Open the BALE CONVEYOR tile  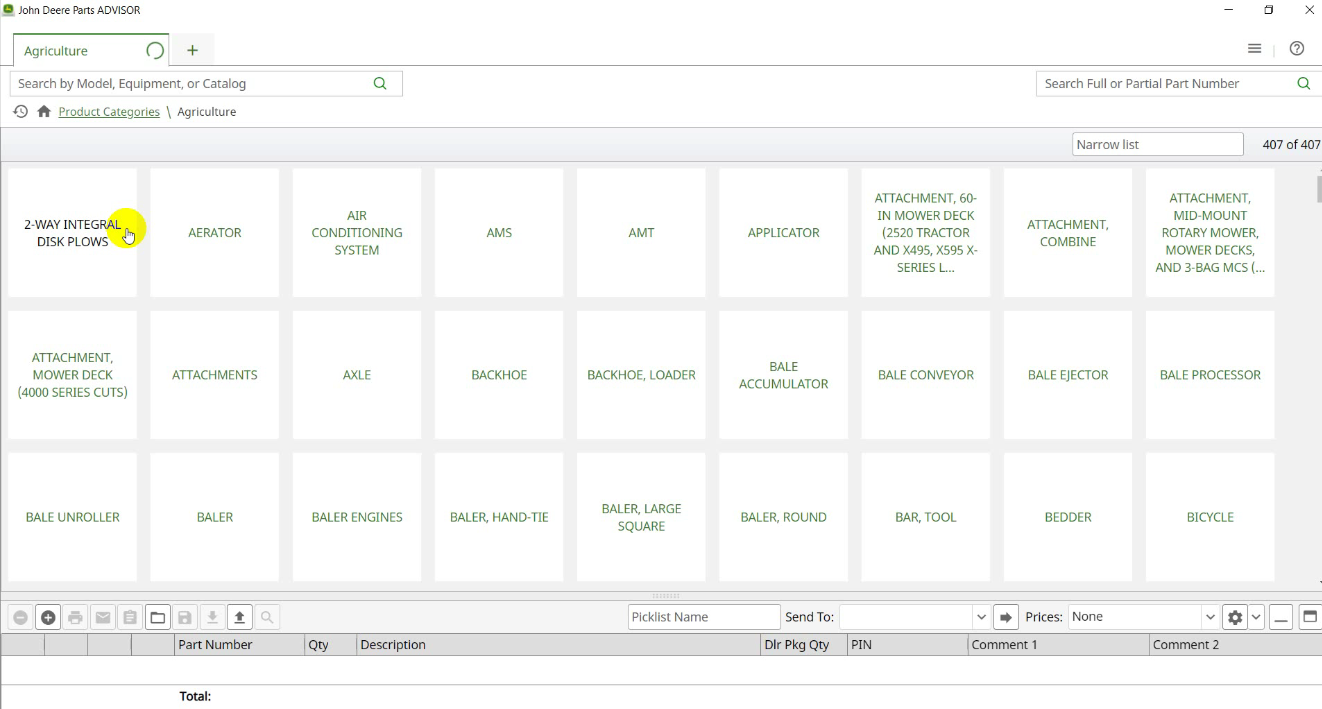[926, 375]
